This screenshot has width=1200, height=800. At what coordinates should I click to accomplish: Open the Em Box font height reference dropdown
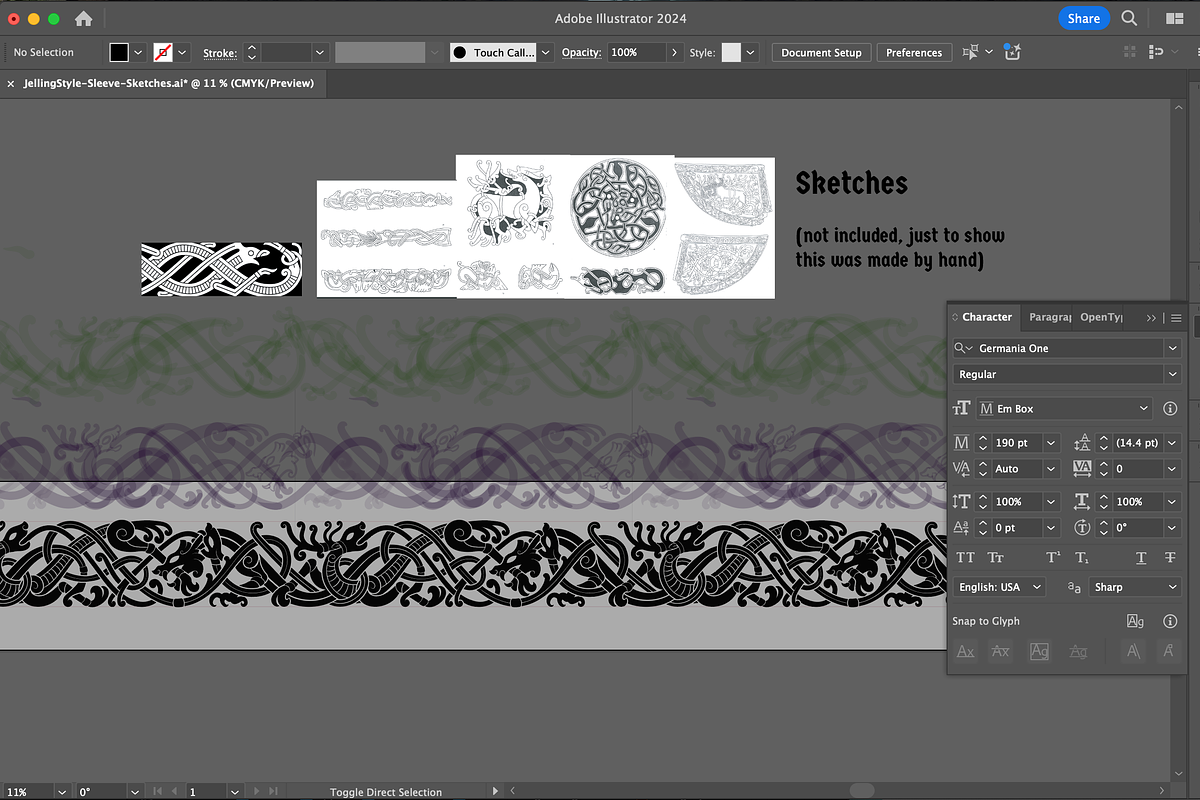click(x=1065, y=409)
